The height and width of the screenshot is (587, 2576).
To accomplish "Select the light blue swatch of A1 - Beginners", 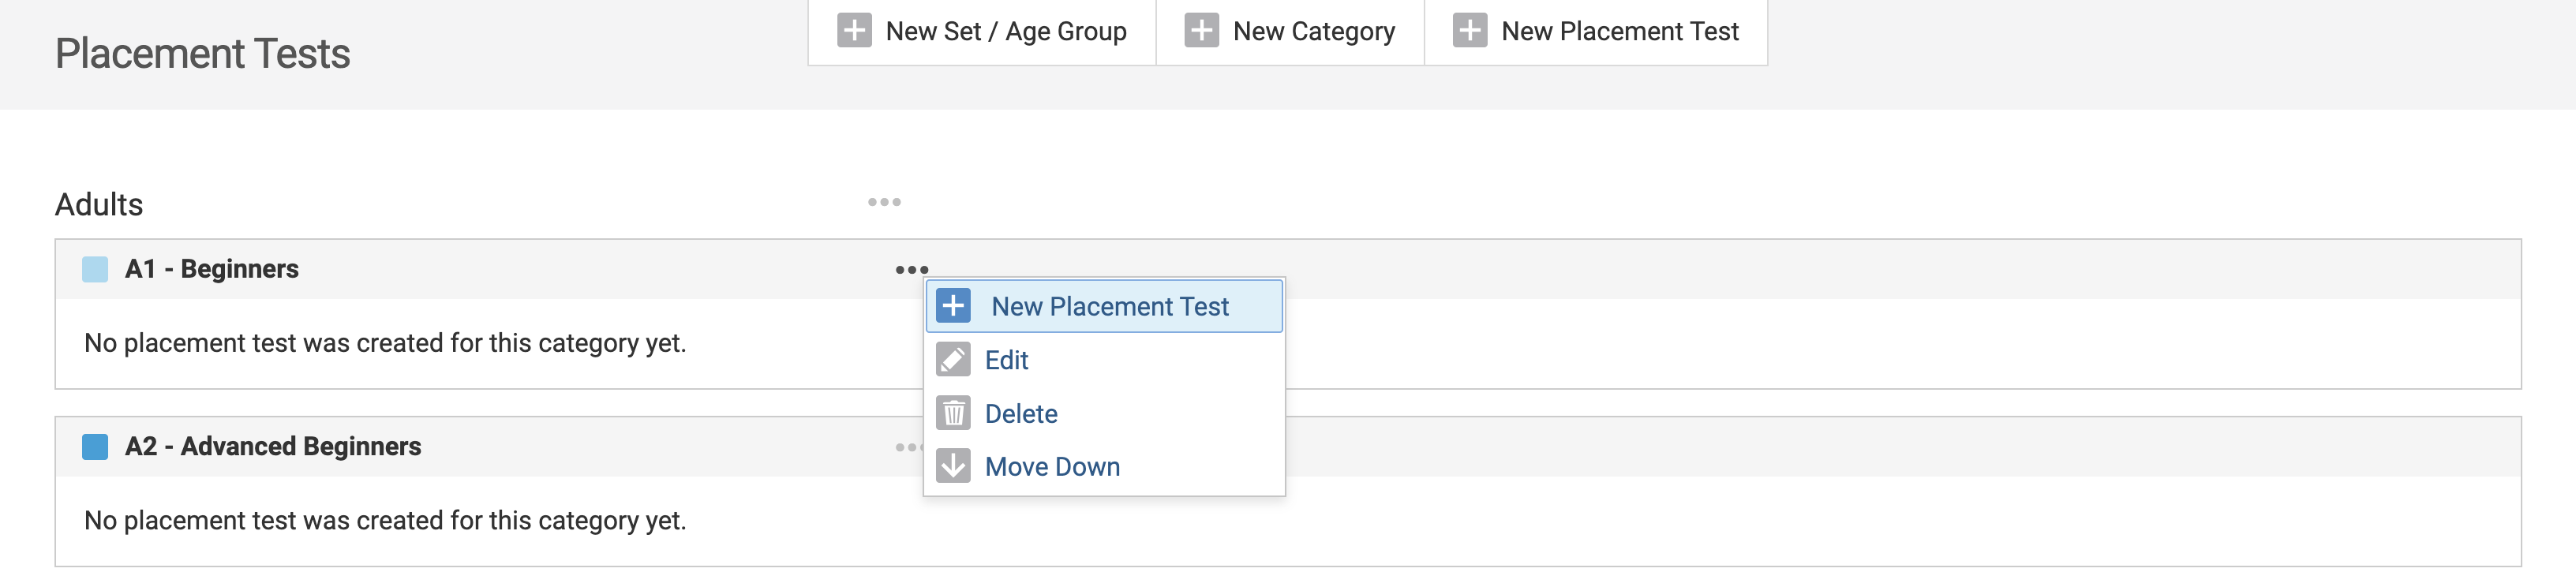I will (x=95, y=270).
